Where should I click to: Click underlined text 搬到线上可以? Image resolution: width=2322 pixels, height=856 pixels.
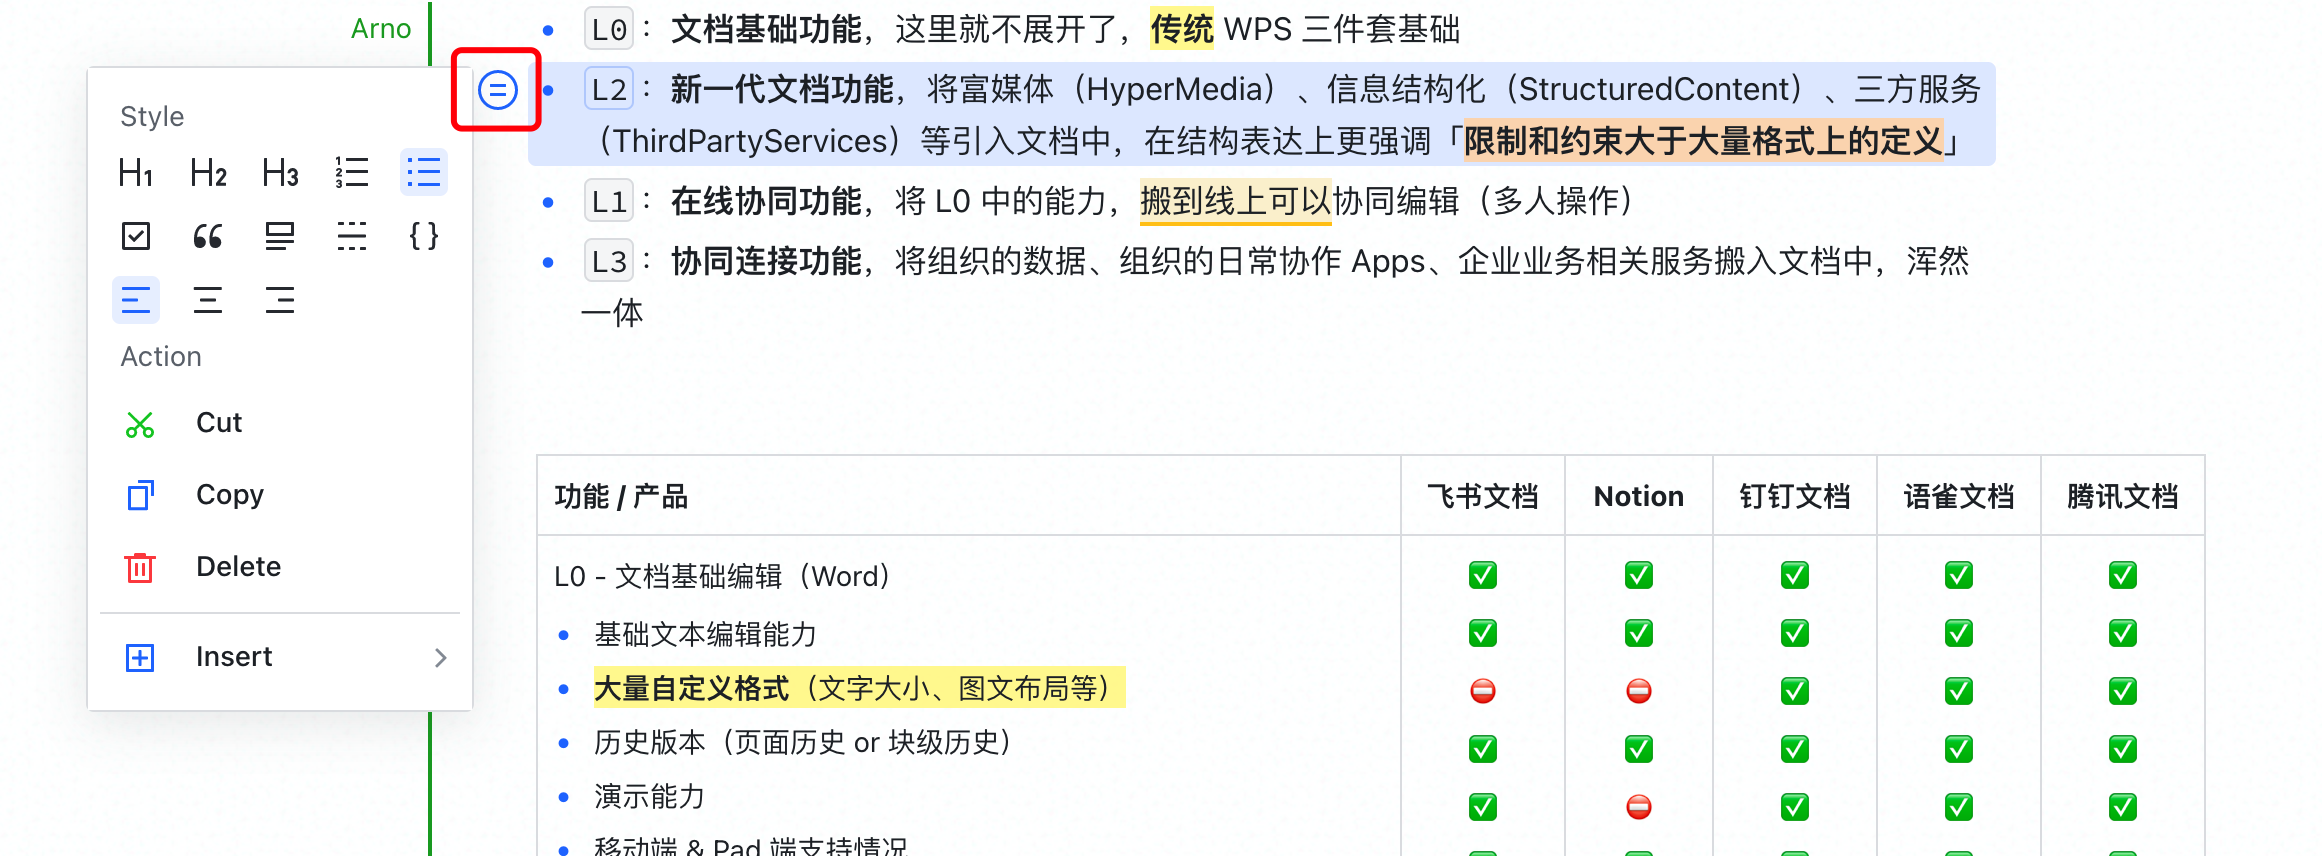coord(1236,202)
